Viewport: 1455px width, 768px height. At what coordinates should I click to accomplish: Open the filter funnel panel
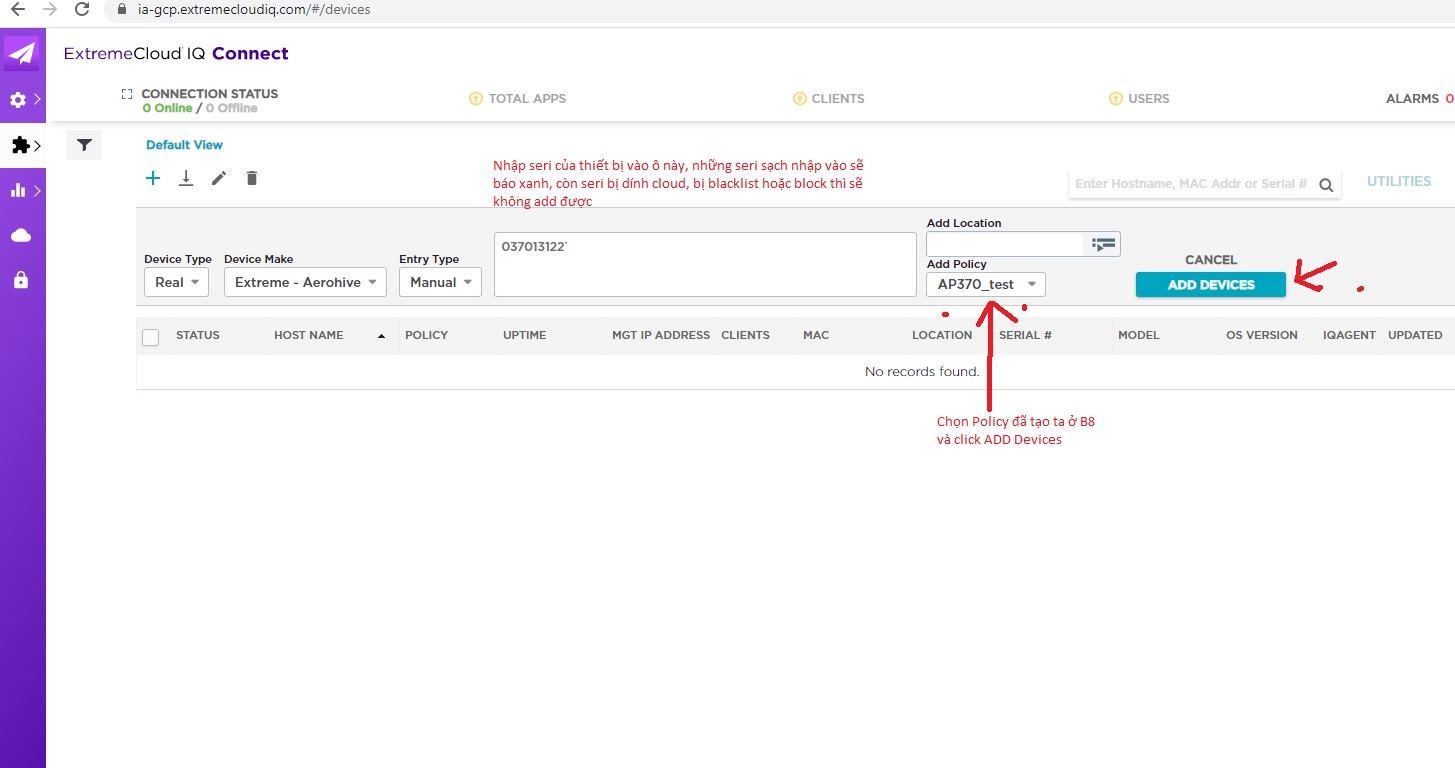coord(84,146)
